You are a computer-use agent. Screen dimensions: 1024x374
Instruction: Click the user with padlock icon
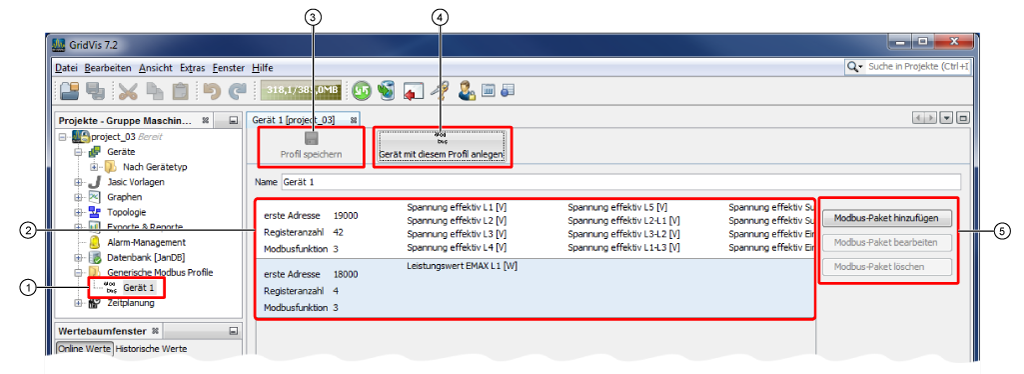click(x=466, y=91)
